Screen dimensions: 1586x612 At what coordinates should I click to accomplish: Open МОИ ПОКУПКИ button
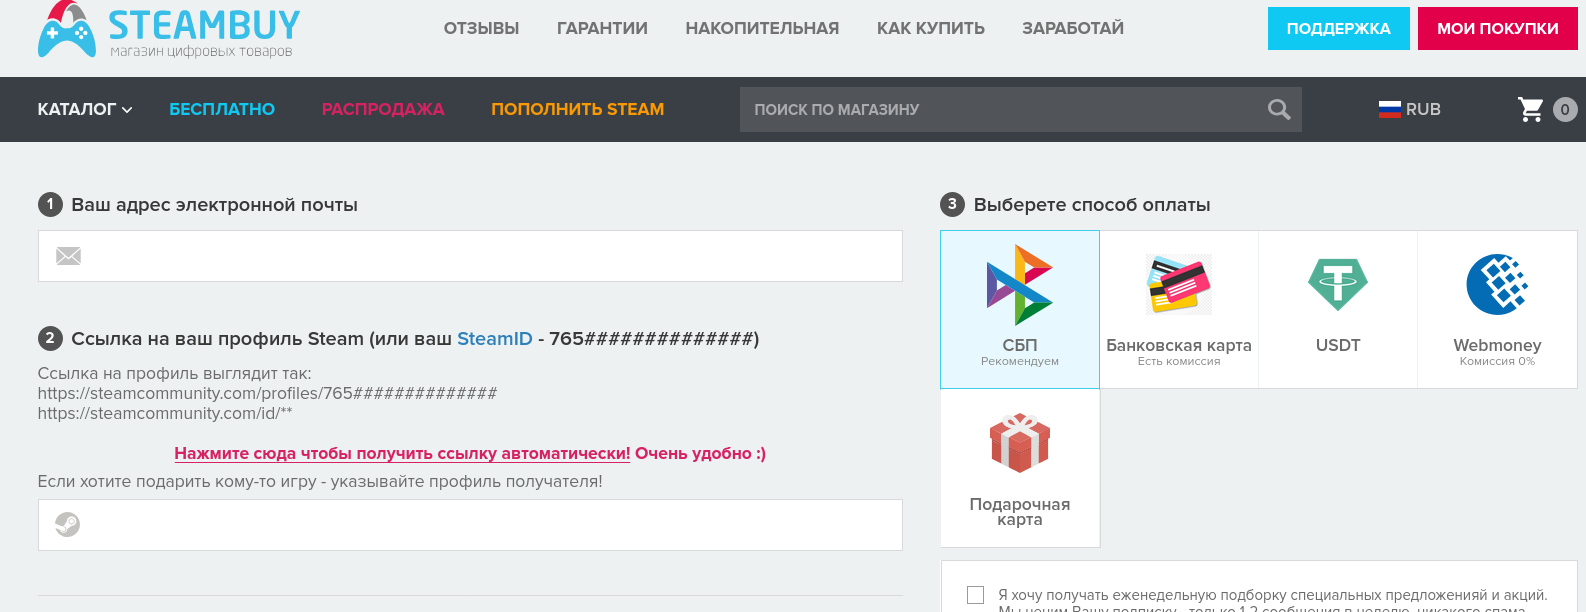[1498, 29]
